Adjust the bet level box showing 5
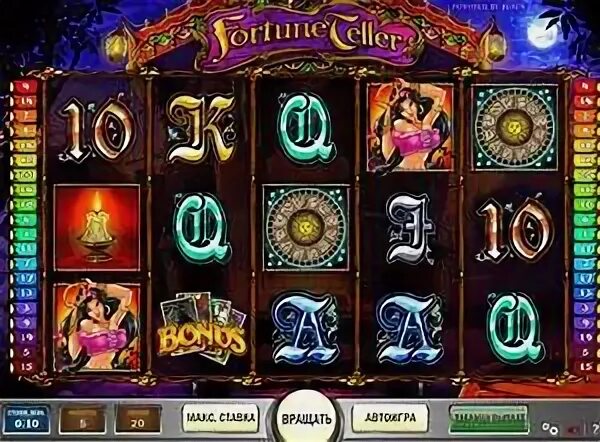600x442 pixels. 83,419
